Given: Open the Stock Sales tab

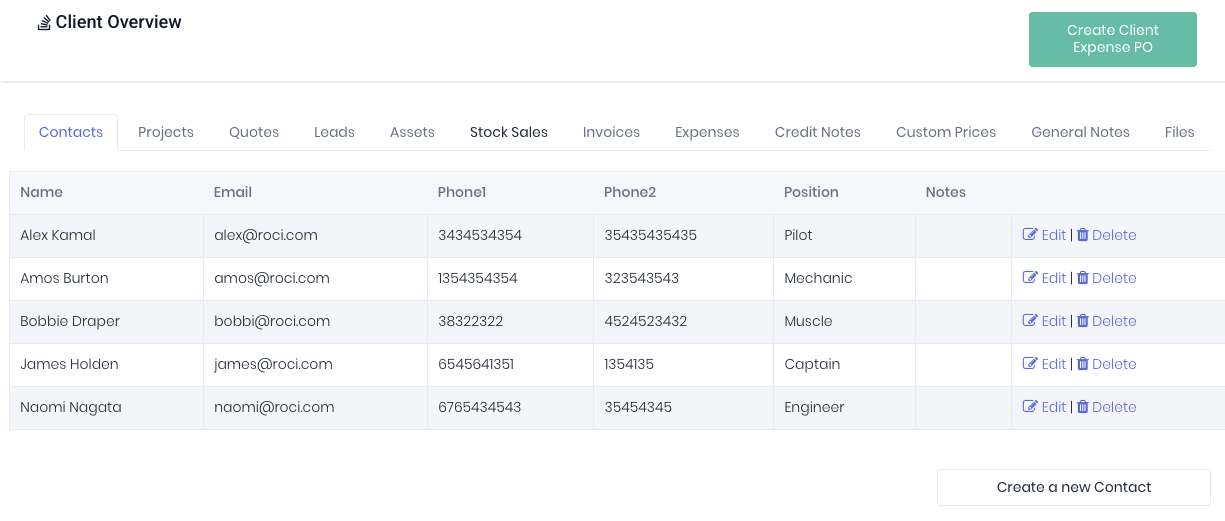Looking at the screenshot, I should coord(509,132).
